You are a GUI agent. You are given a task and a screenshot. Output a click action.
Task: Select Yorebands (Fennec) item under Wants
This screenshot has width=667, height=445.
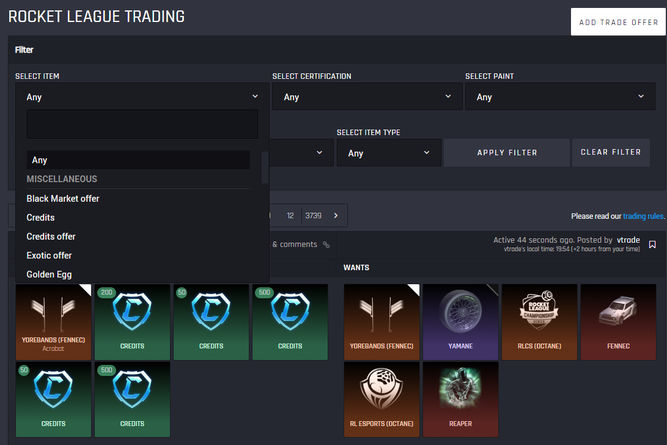382,322
